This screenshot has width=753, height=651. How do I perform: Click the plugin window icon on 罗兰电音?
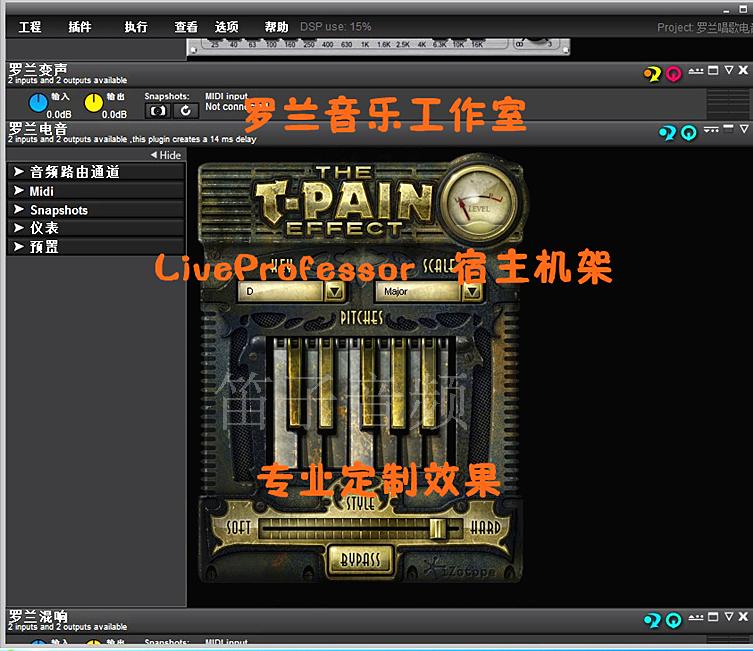(729, 129)
